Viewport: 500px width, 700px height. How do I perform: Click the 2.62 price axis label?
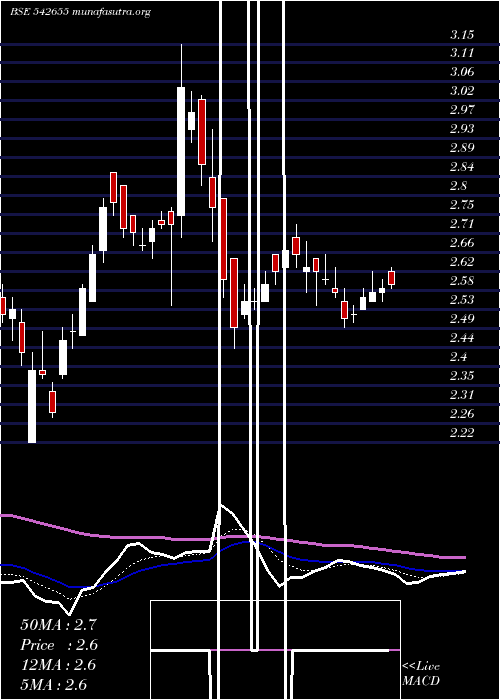[462, 262]
